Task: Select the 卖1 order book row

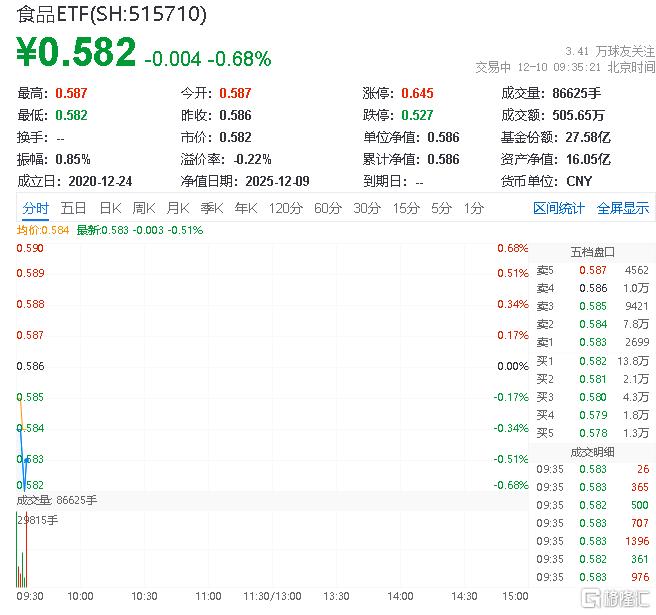Action: tap(592, 342)
